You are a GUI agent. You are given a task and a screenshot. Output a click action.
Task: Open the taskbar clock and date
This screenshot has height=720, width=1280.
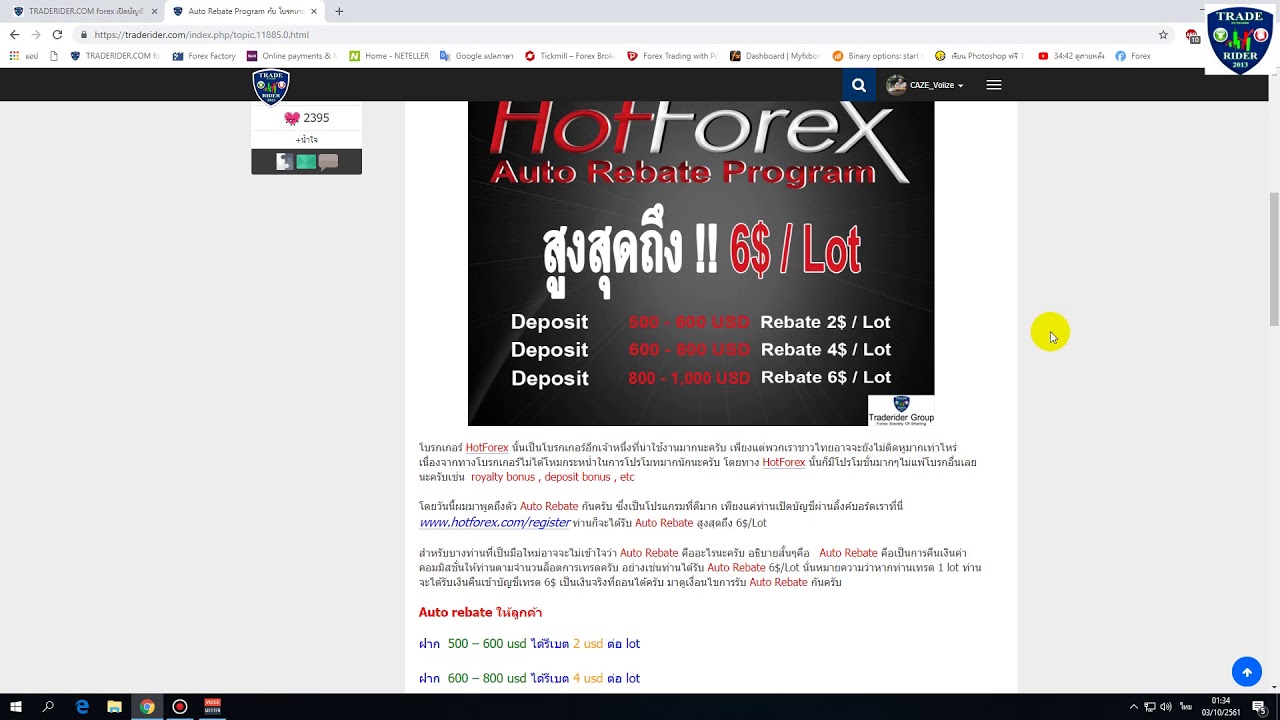point(1220,706)
